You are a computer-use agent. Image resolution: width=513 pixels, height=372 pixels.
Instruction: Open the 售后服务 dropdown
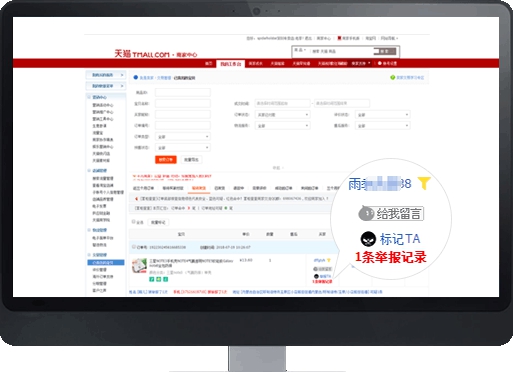click(382, 126)
